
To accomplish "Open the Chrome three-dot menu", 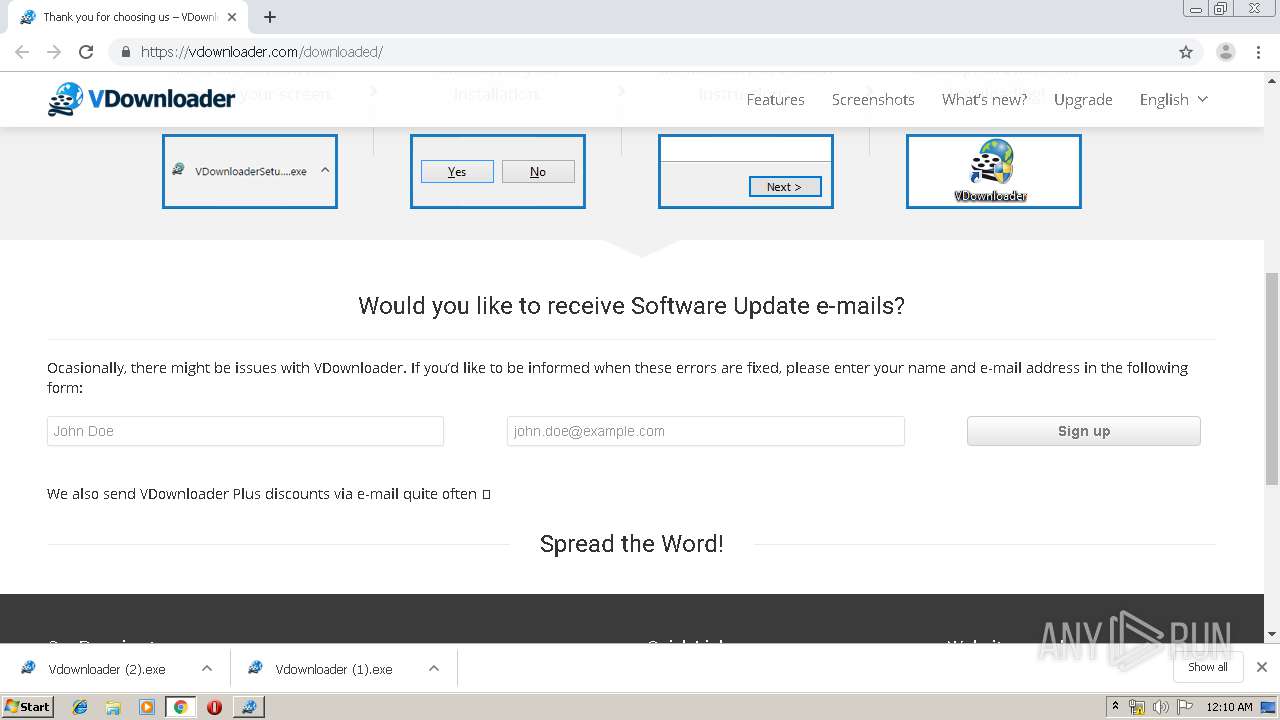I will click(1259, 52).
